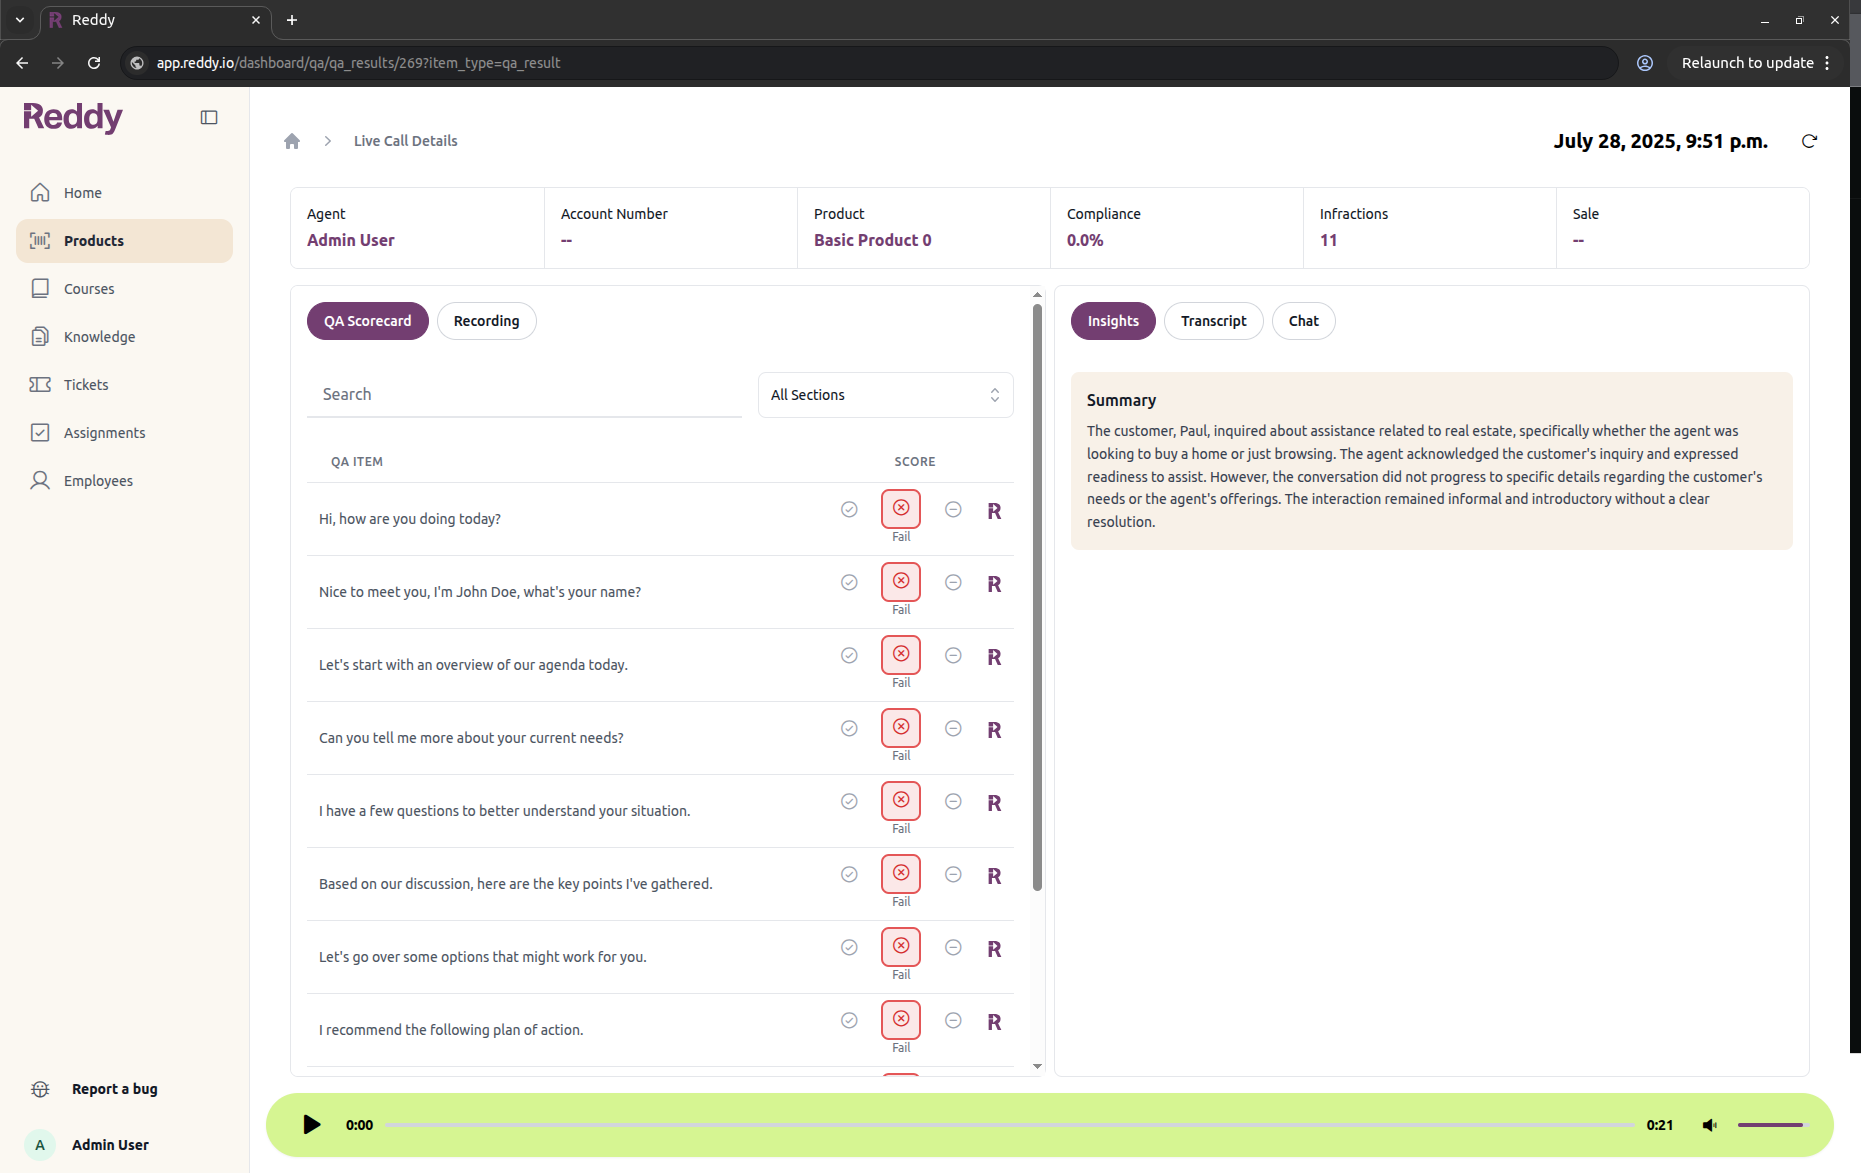Click the home breadcrumb icon
This screenshot has height=1173, width=1861.
(x=292, y=141)
